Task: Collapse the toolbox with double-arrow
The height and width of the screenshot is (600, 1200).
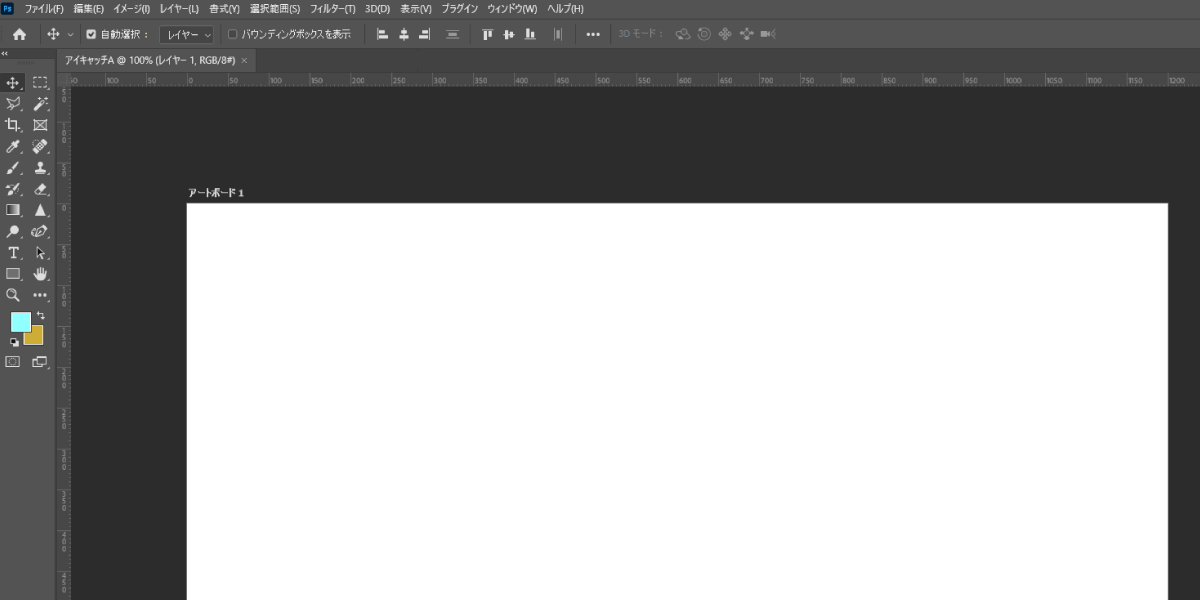Action: click(x=5, y=54)
